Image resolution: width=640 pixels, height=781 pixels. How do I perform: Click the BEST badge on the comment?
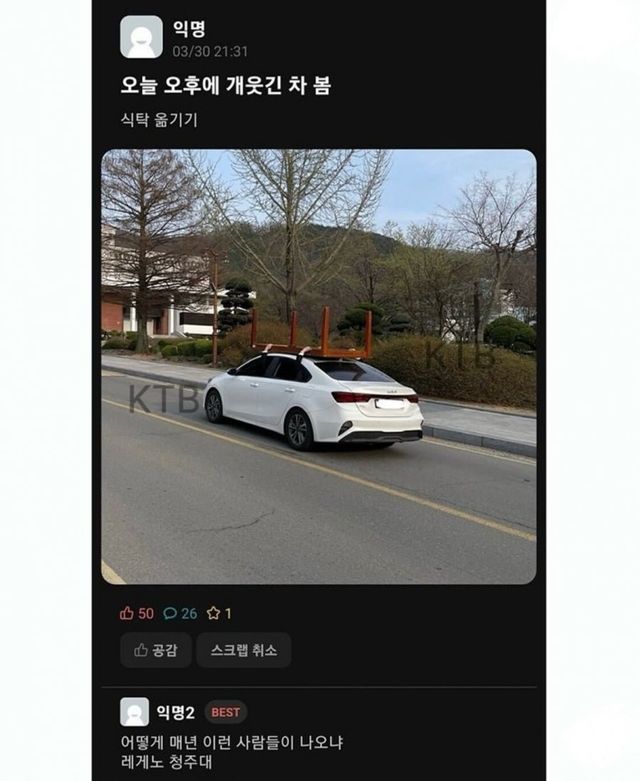click(226, 712)
